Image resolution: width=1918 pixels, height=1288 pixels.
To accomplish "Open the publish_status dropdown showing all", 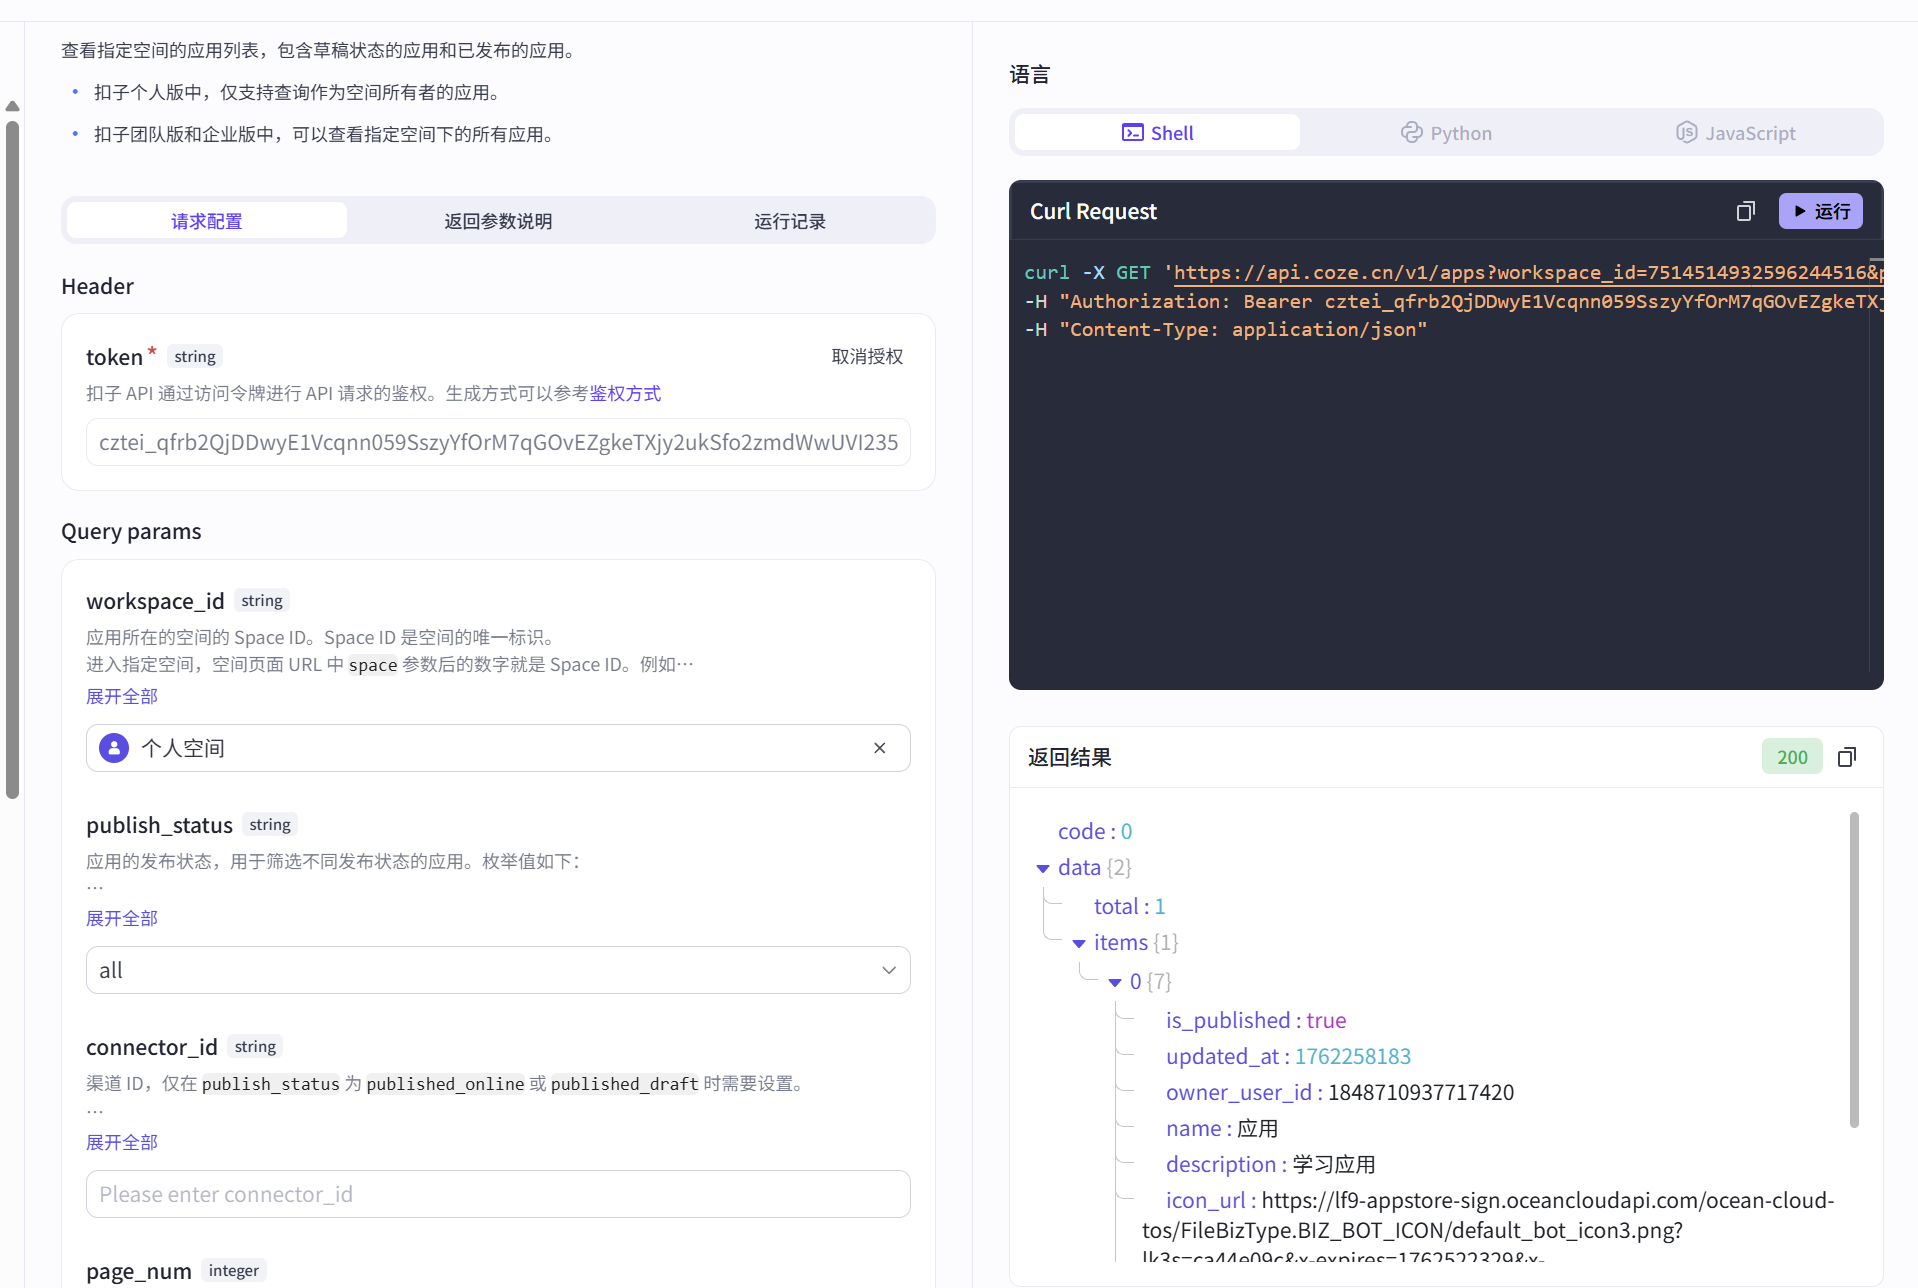I will 498,970.
